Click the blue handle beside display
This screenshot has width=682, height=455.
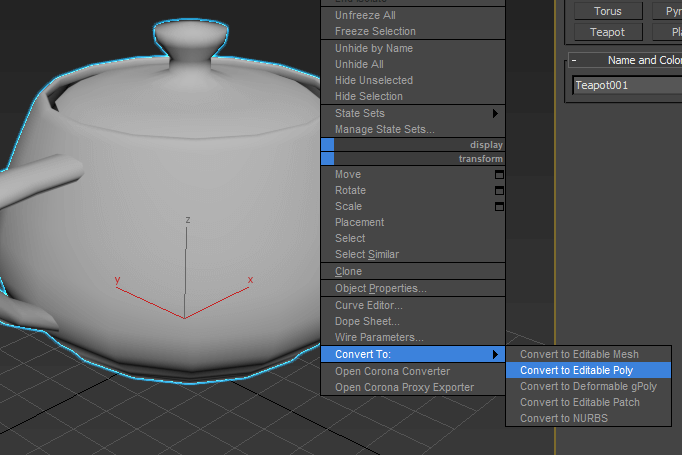click(x=328, y=145)
